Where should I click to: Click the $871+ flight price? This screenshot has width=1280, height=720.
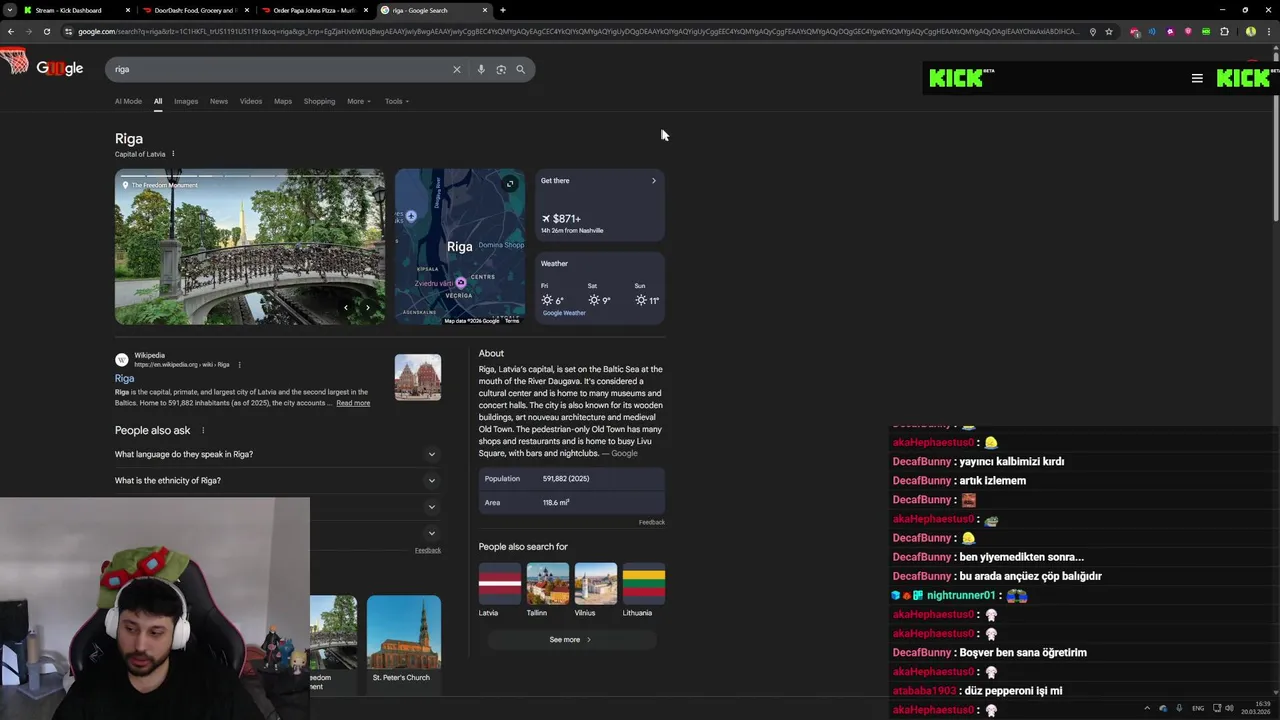coord(567,218)
